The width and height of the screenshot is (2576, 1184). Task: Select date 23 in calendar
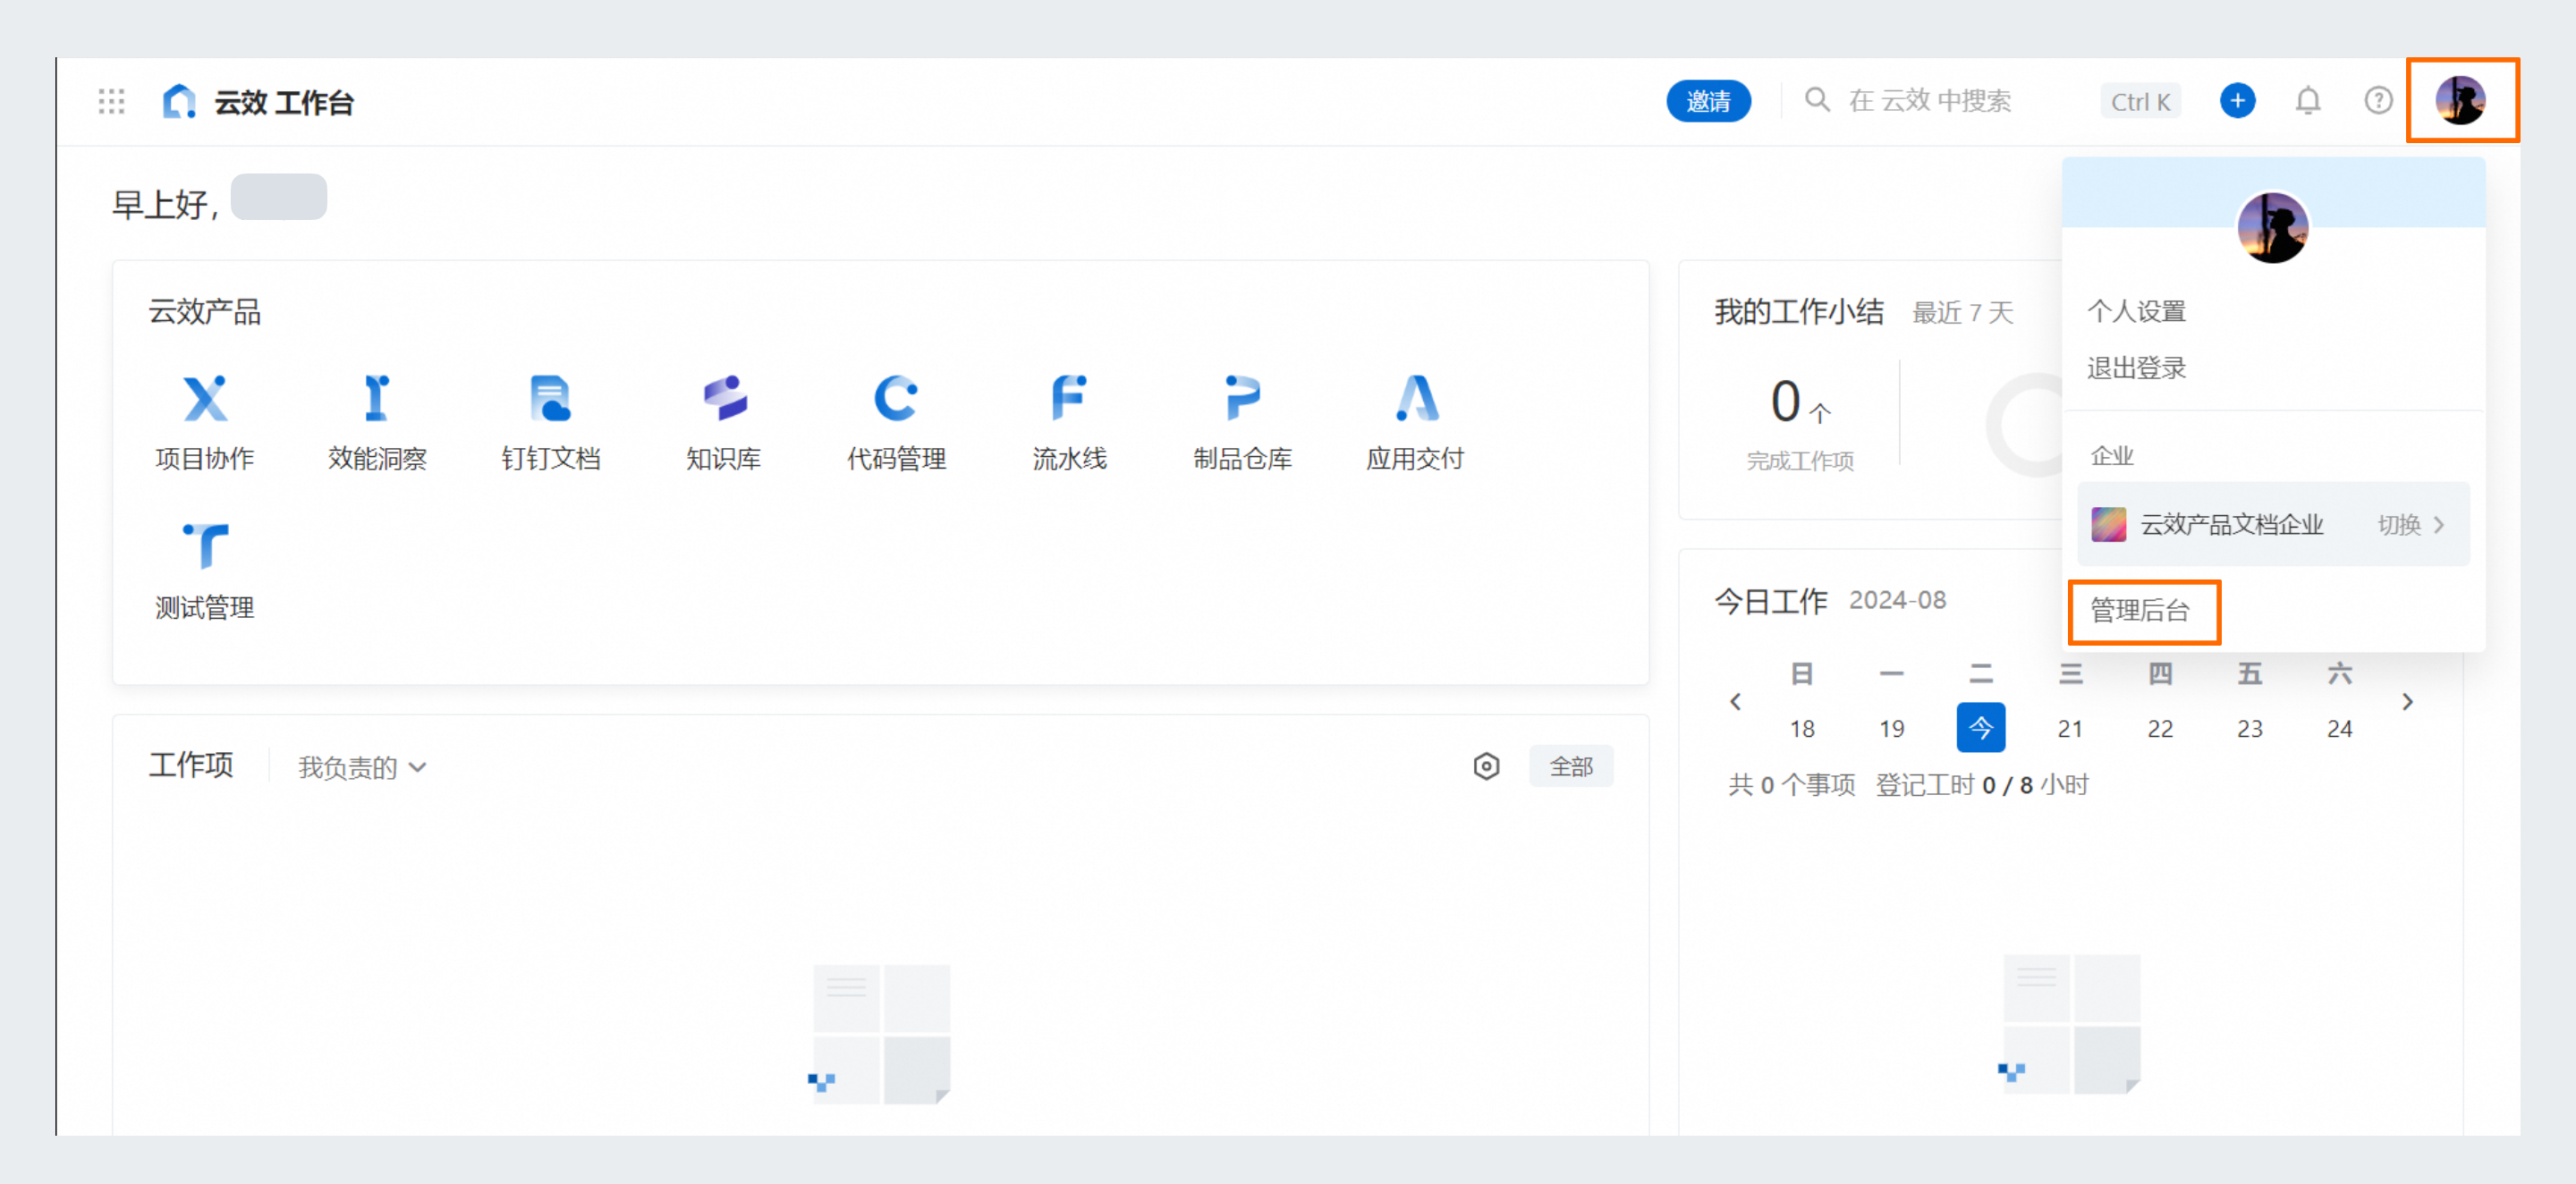click(x=2249, y=728)
